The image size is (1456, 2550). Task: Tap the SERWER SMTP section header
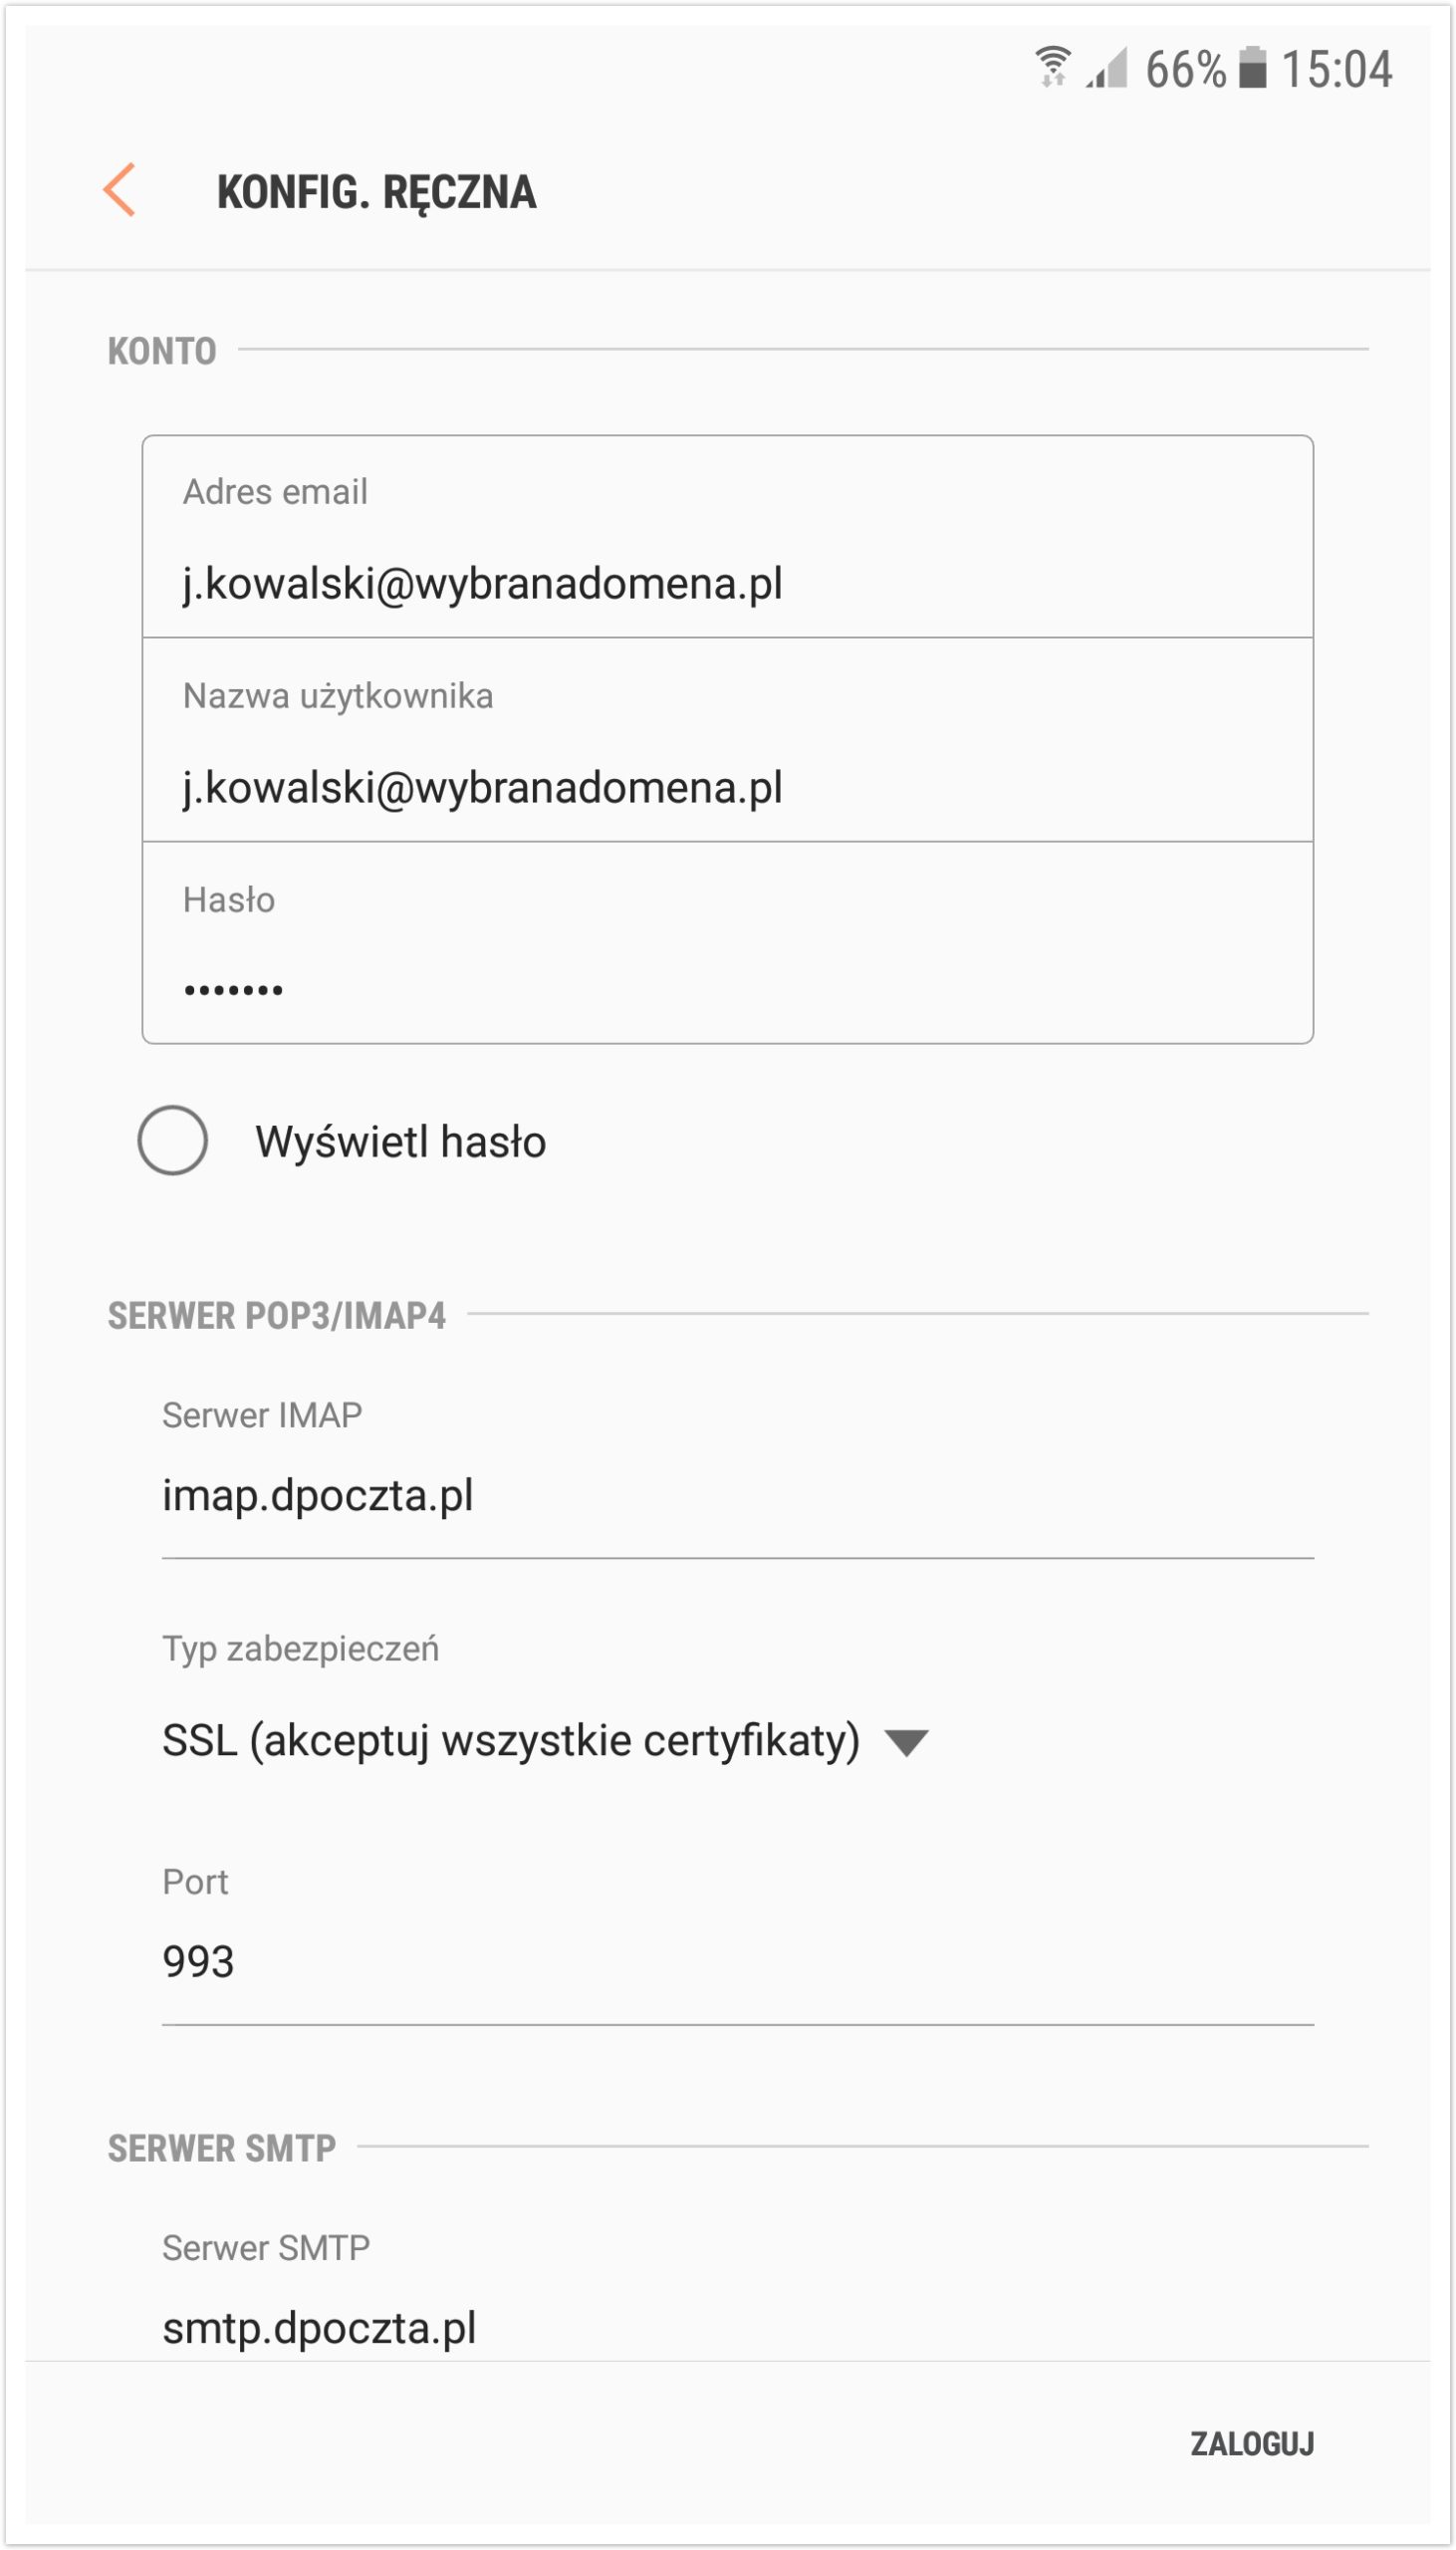point(222,2147)
